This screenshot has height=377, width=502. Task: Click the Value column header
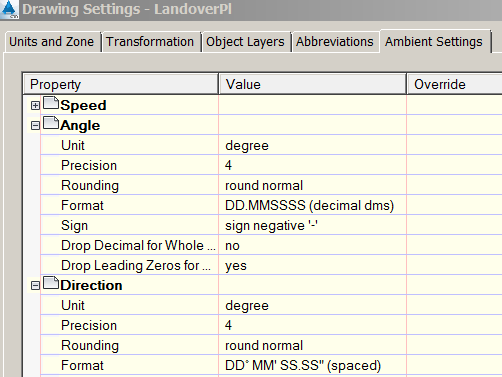tap(313, 84)
